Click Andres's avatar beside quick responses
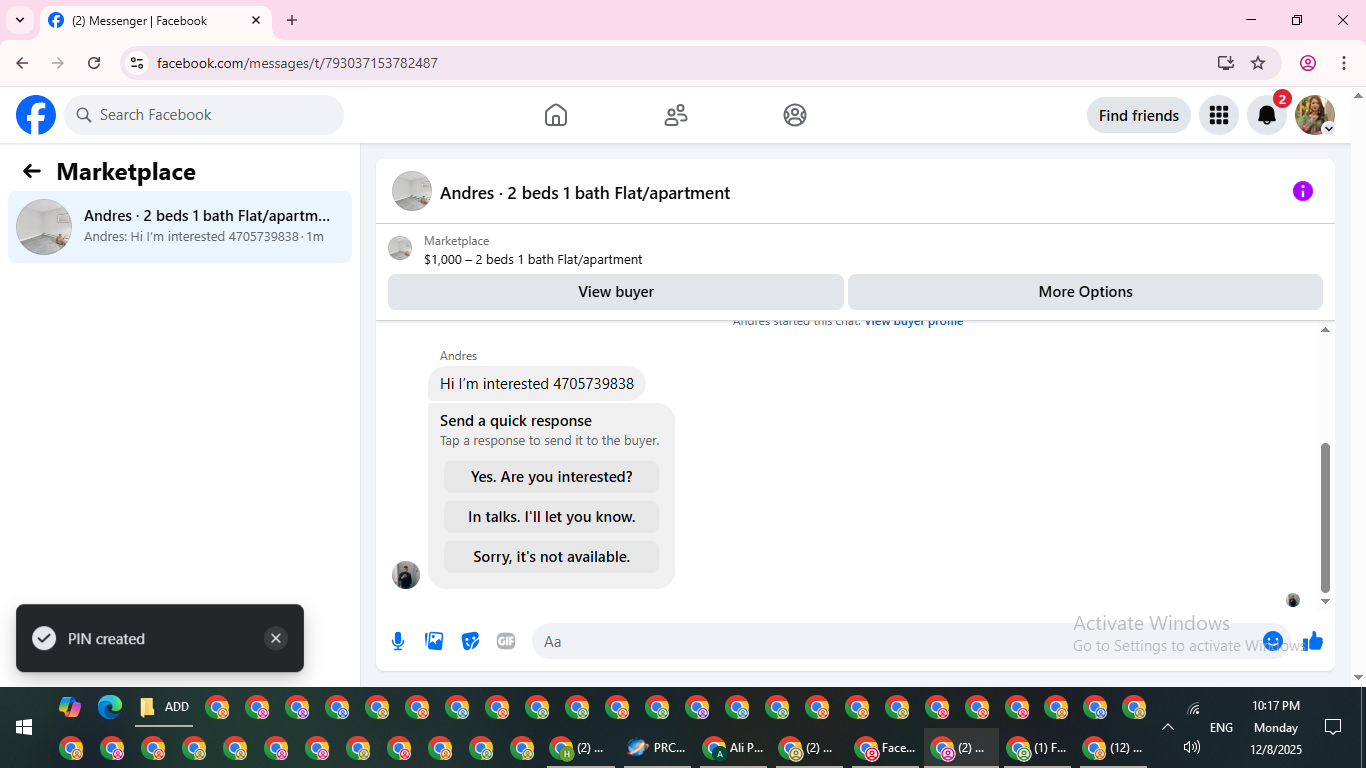This screenshot has height=768, width=1366. tap(406, 575)
